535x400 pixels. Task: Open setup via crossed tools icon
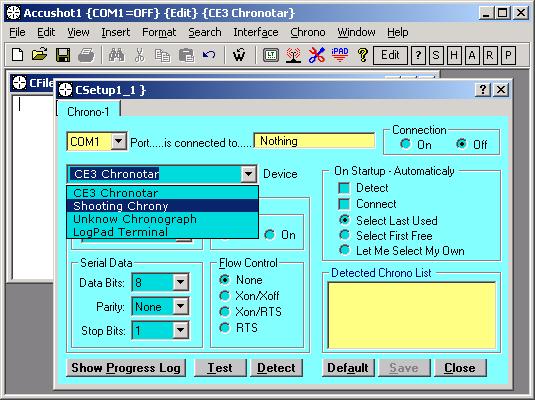pos(317,55)
